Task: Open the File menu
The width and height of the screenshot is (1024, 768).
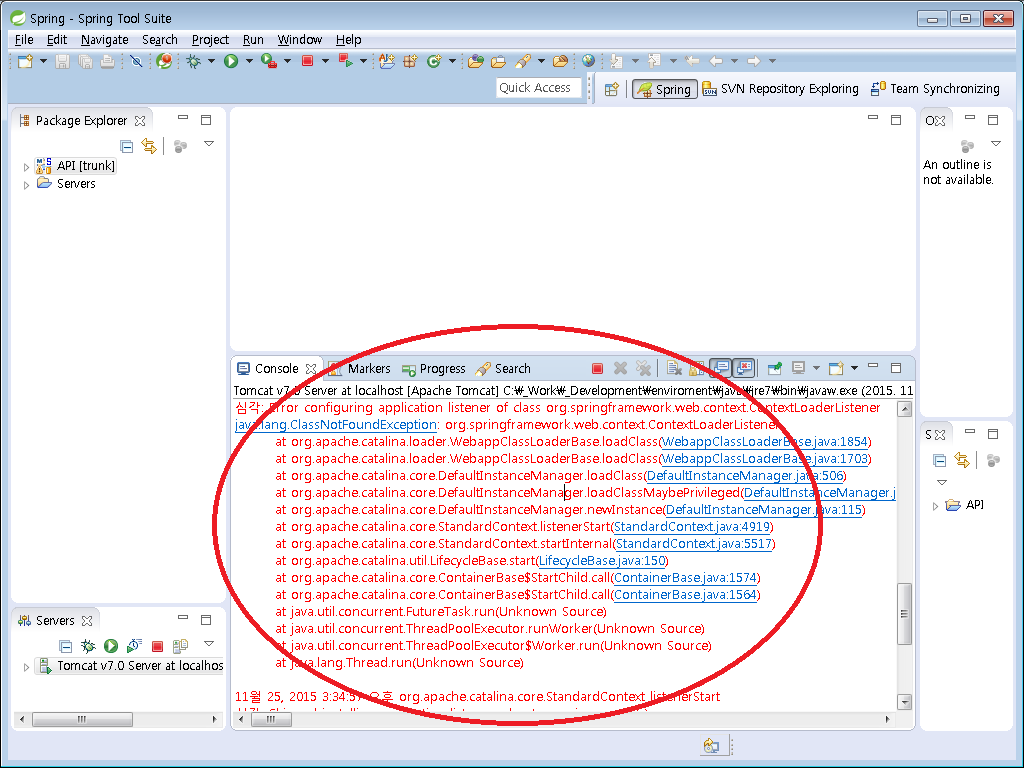Action: [24, 40]
